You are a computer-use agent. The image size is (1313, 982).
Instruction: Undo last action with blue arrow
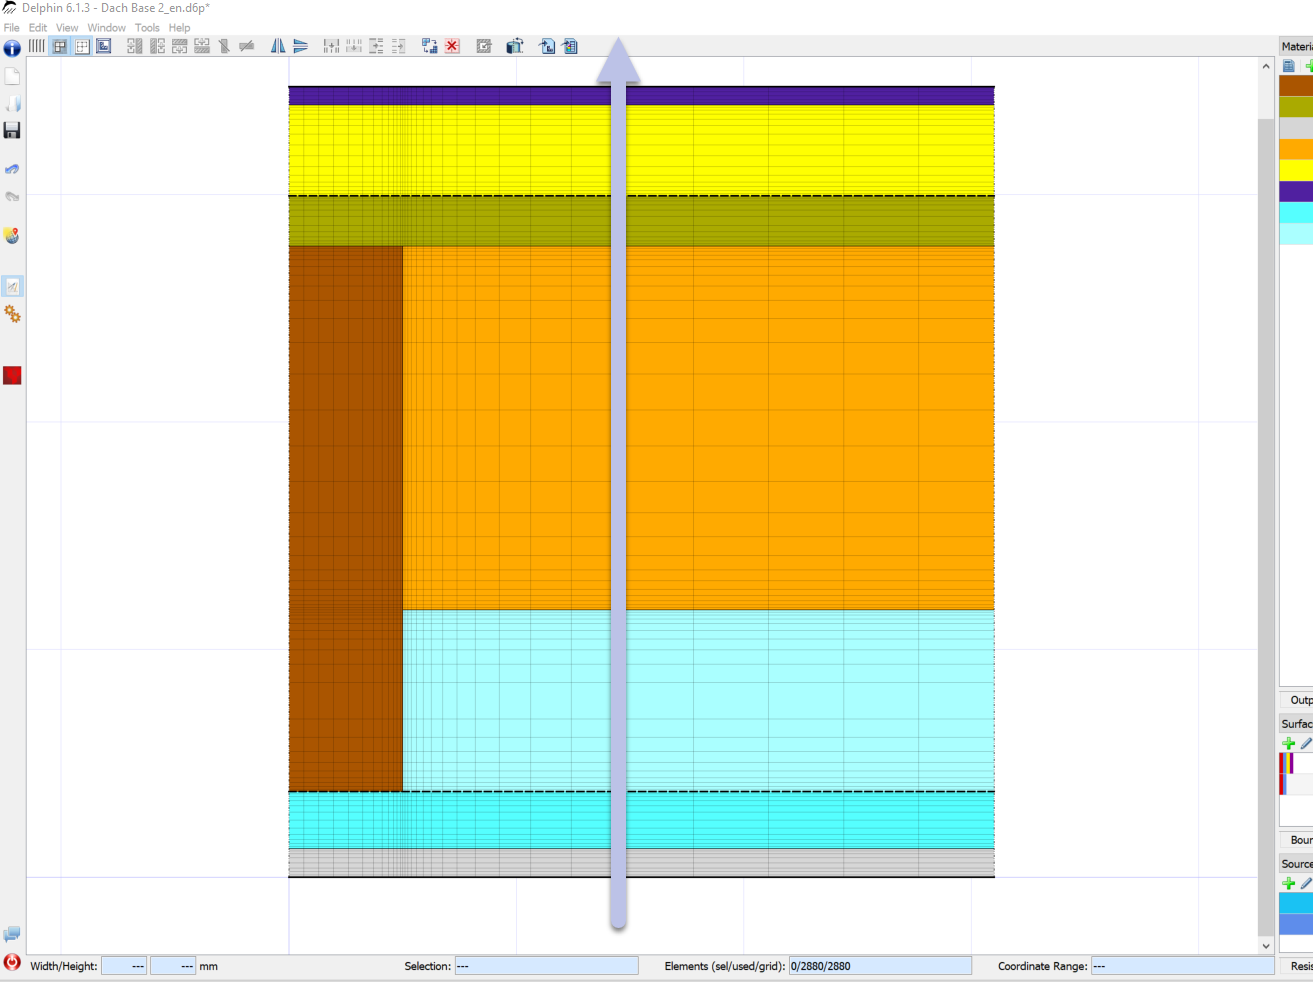tap(12, 169)
